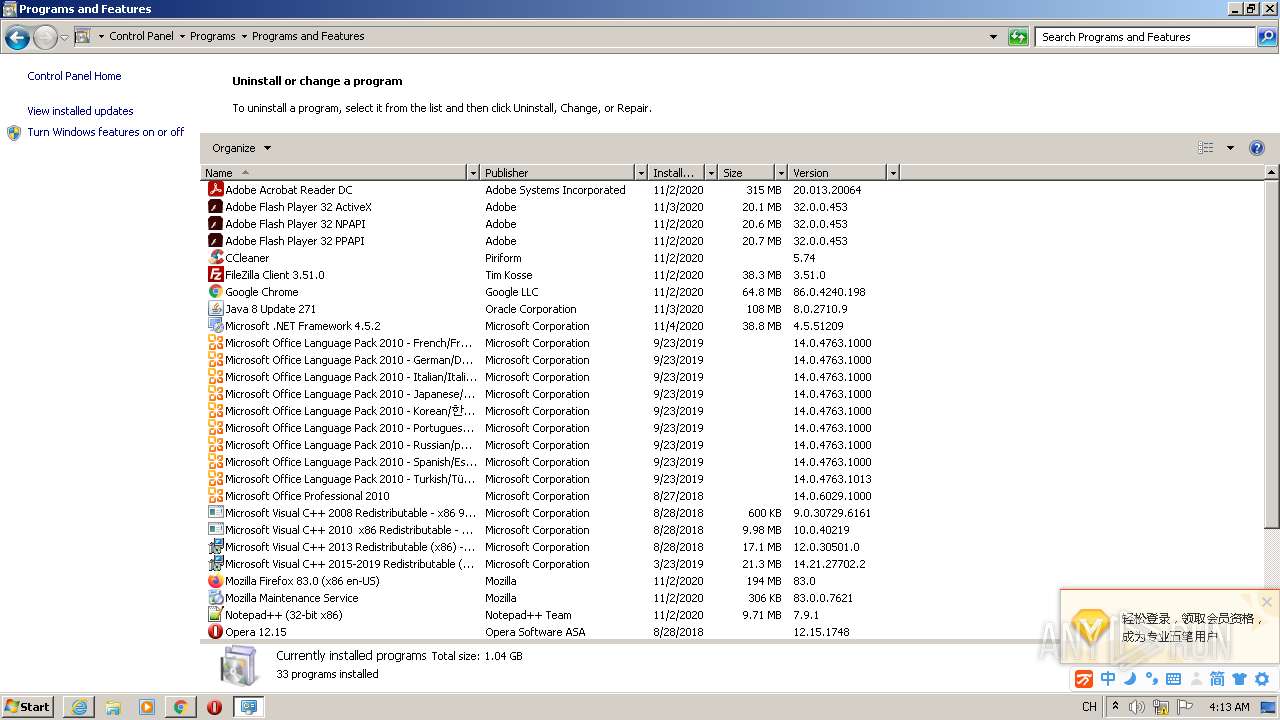Open the Publisher column filter dropdown
Image resolution: width=1280 pixels, height=720 pixels.
click(641, 173)
